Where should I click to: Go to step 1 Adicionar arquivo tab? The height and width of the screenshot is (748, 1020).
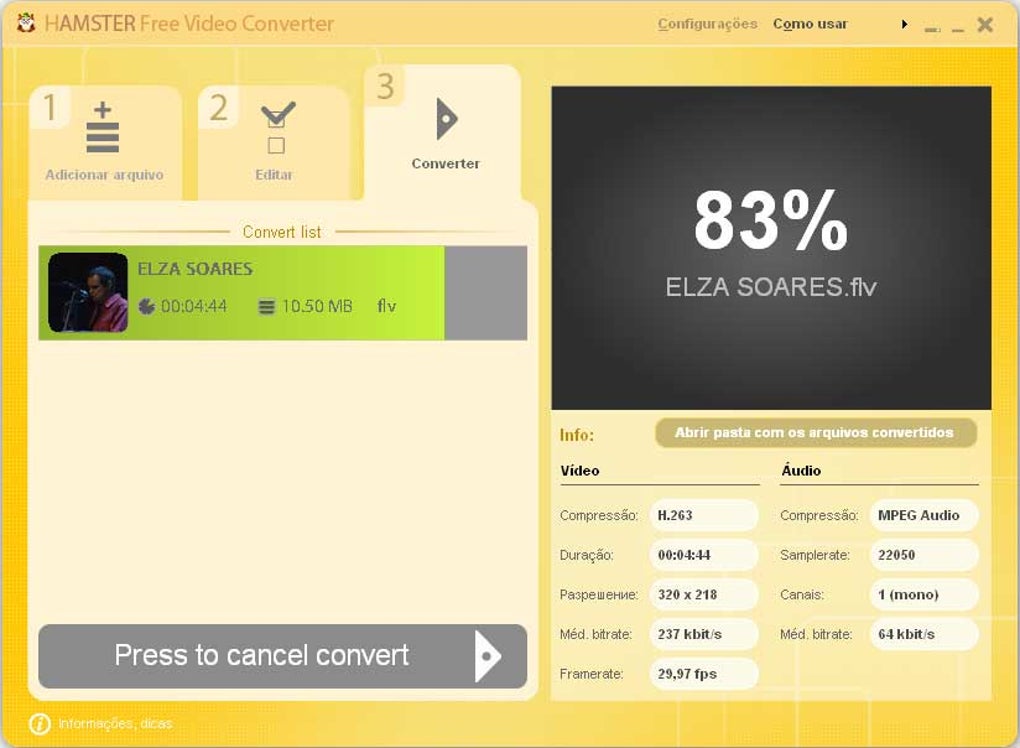[x=105, y=142]
